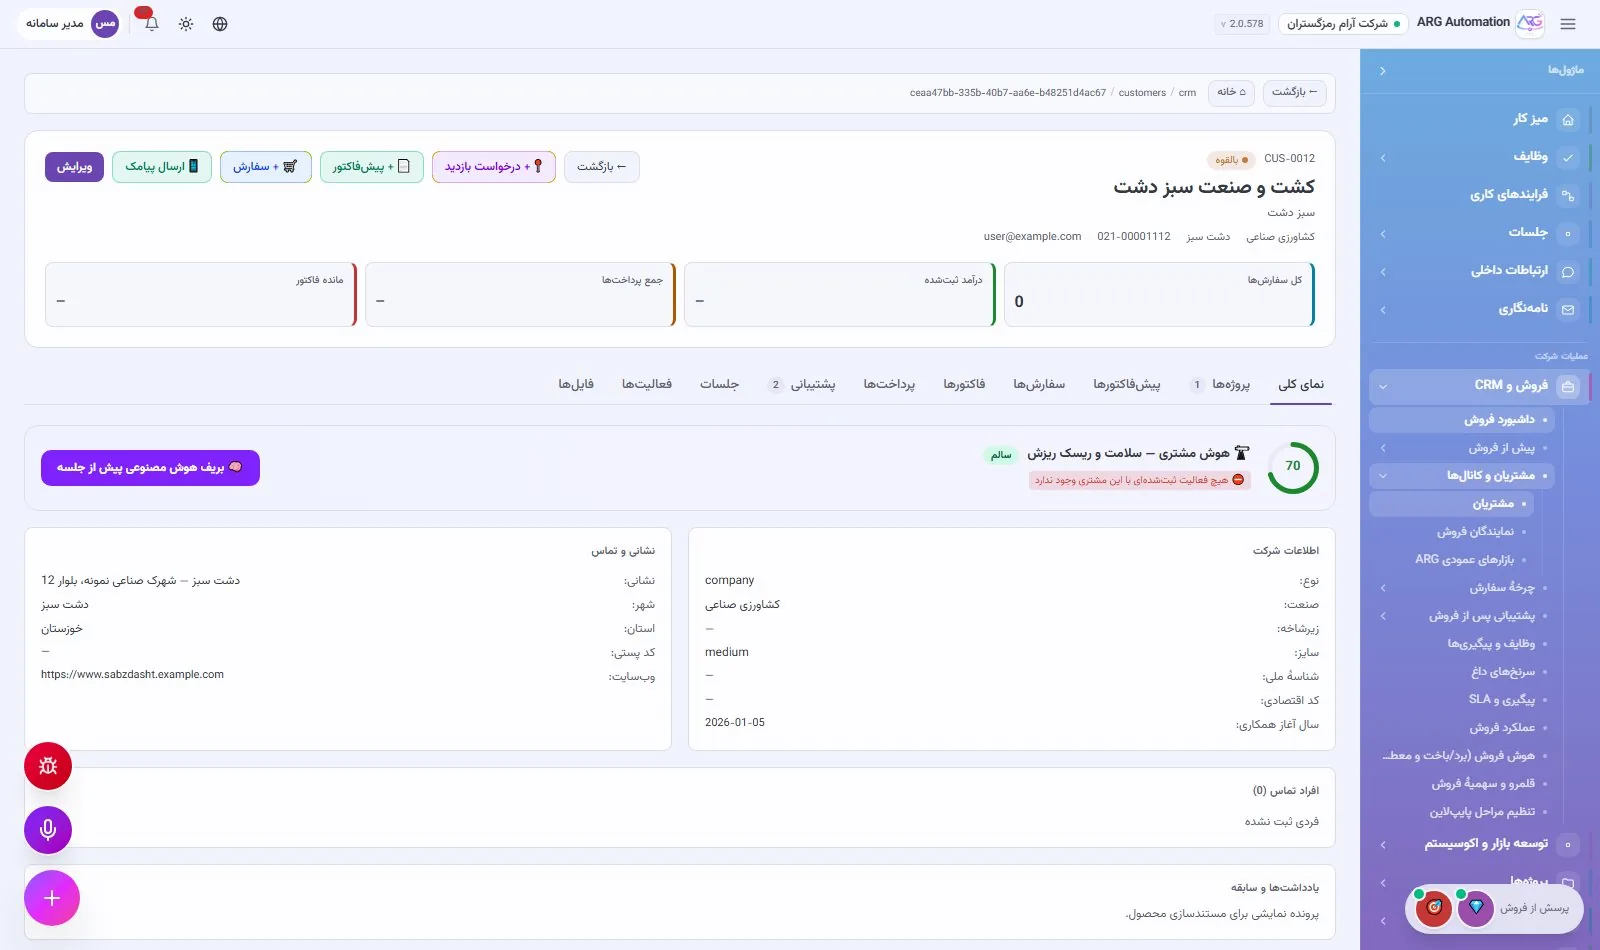Viewport: 1600px width, 950px height.
Task: Expand the وظایف sidebar chevron
Action: coord(1382,158)
